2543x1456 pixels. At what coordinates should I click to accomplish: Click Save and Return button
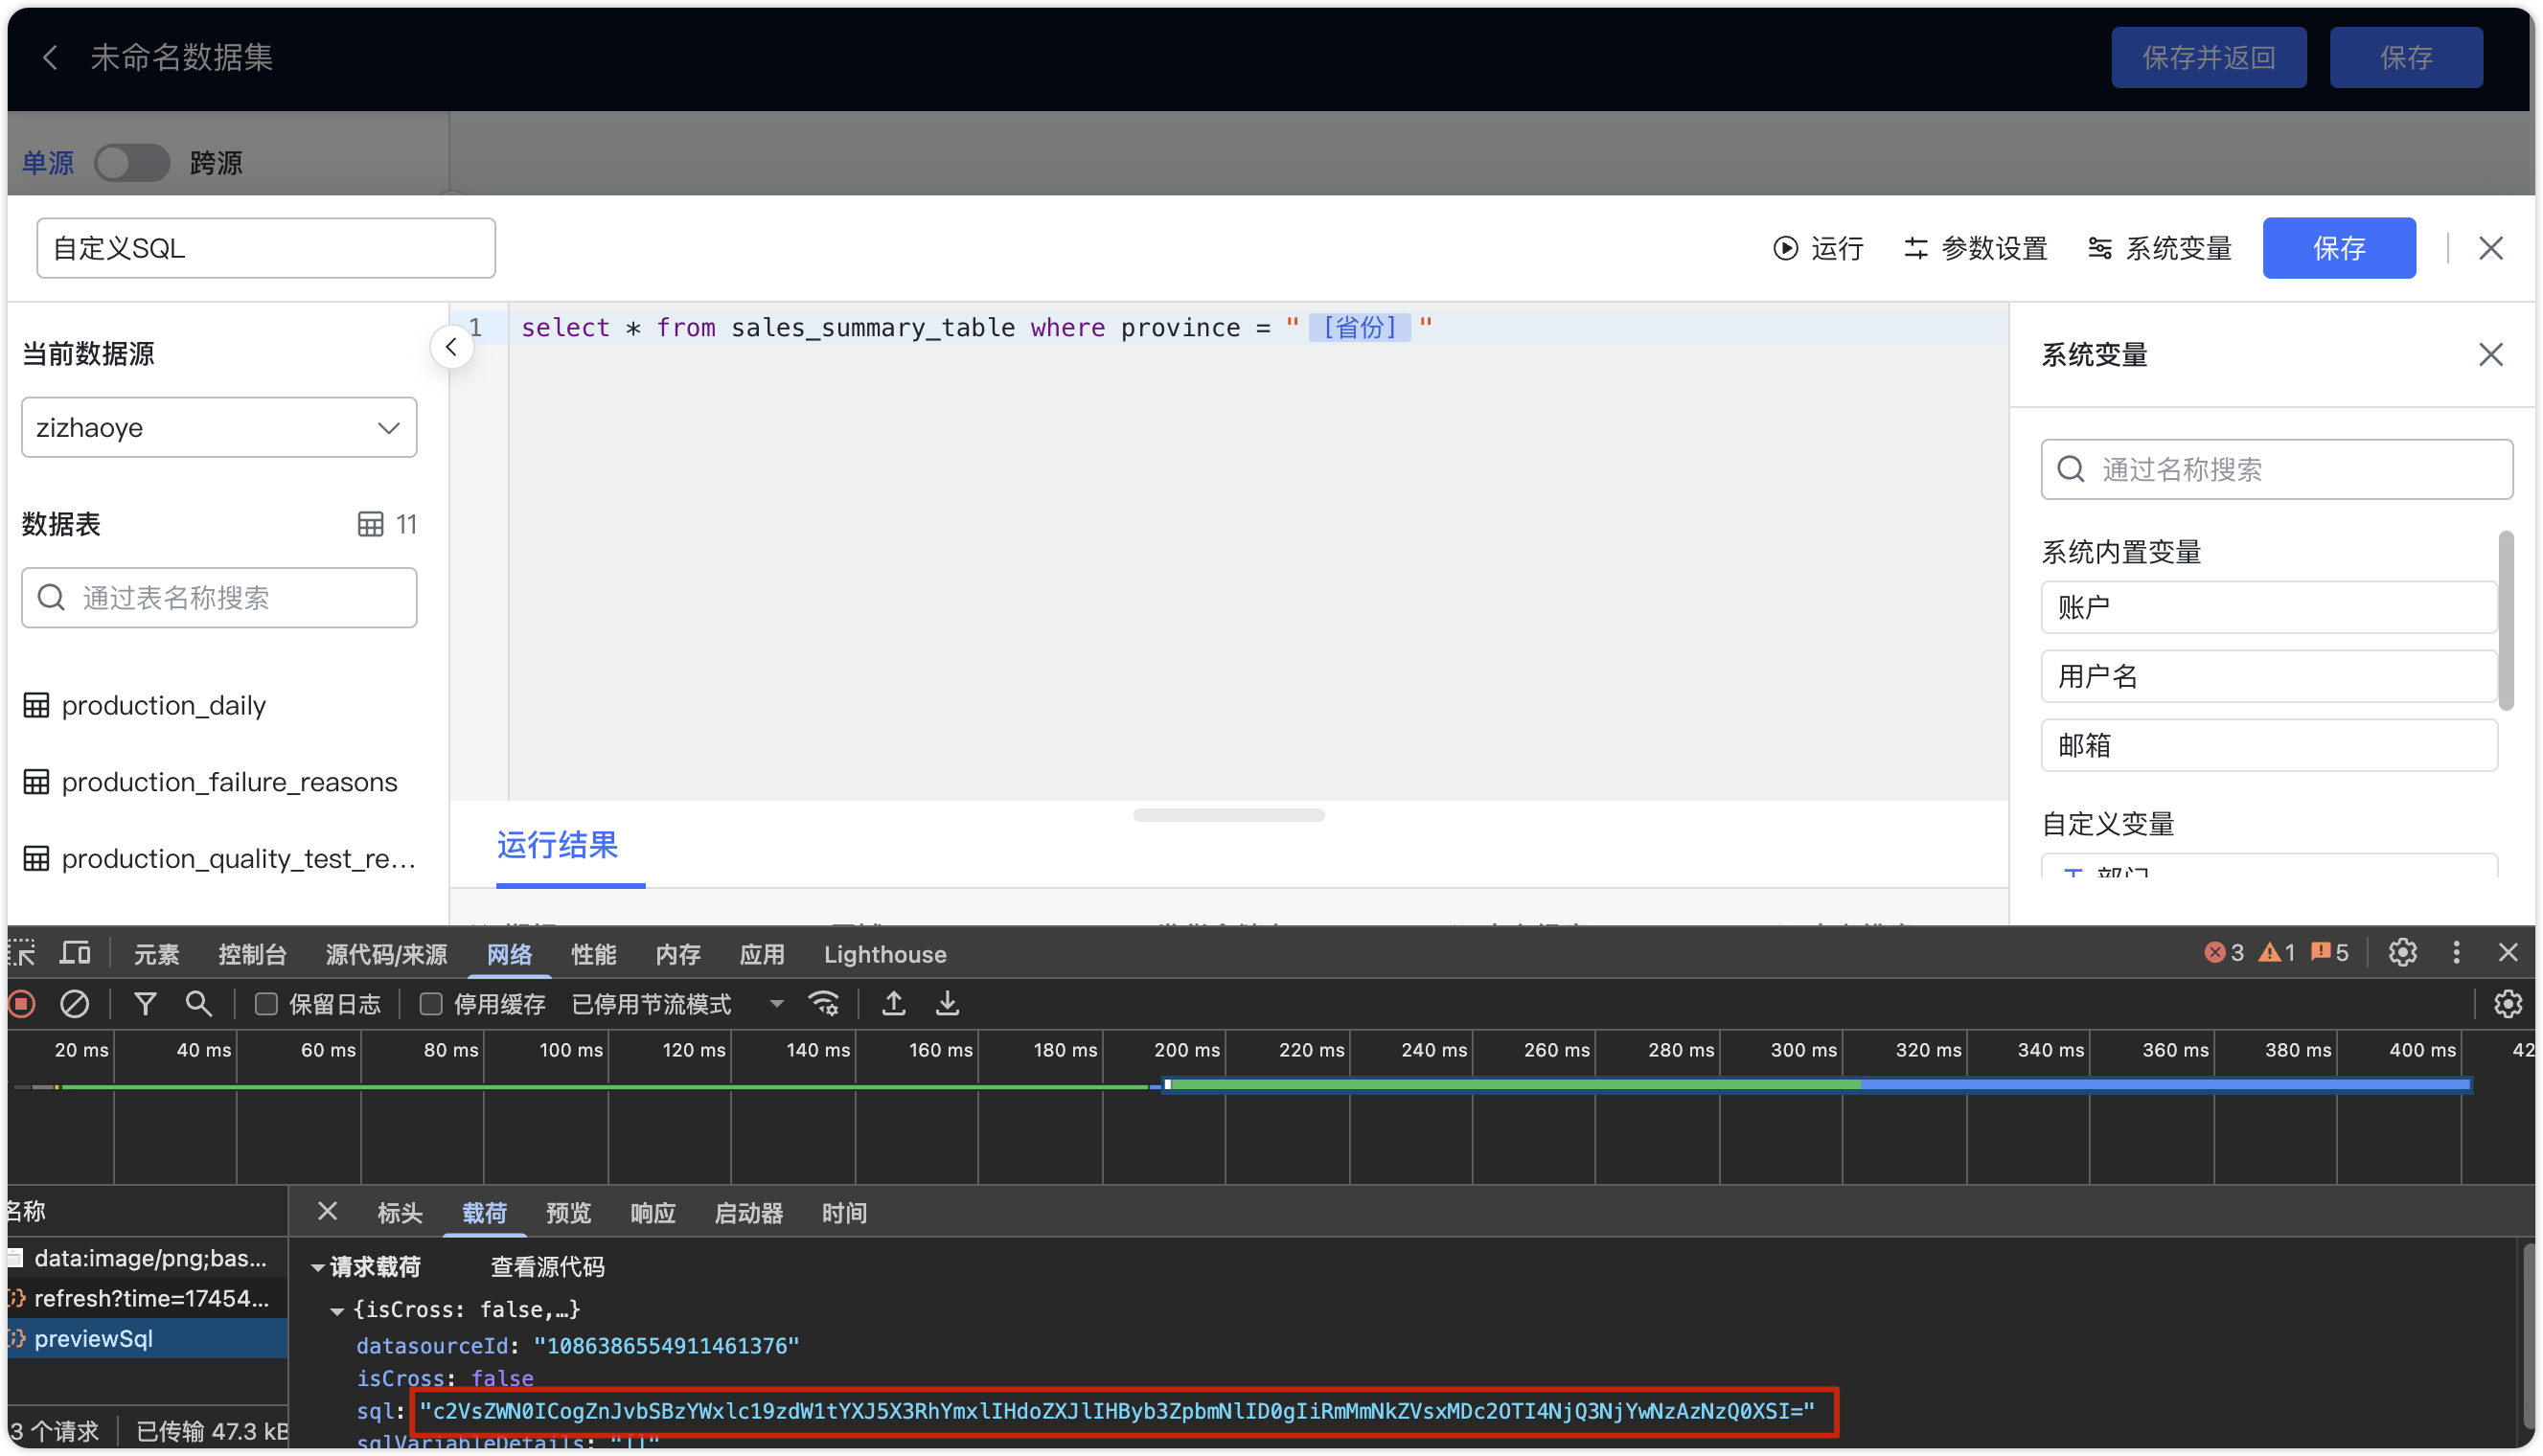point(2208,57)
